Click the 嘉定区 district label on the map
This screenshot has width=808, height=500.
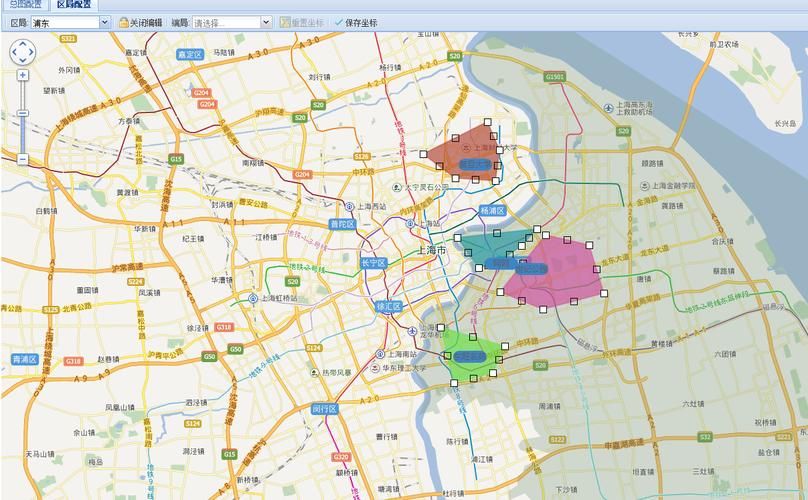point(189,55)
